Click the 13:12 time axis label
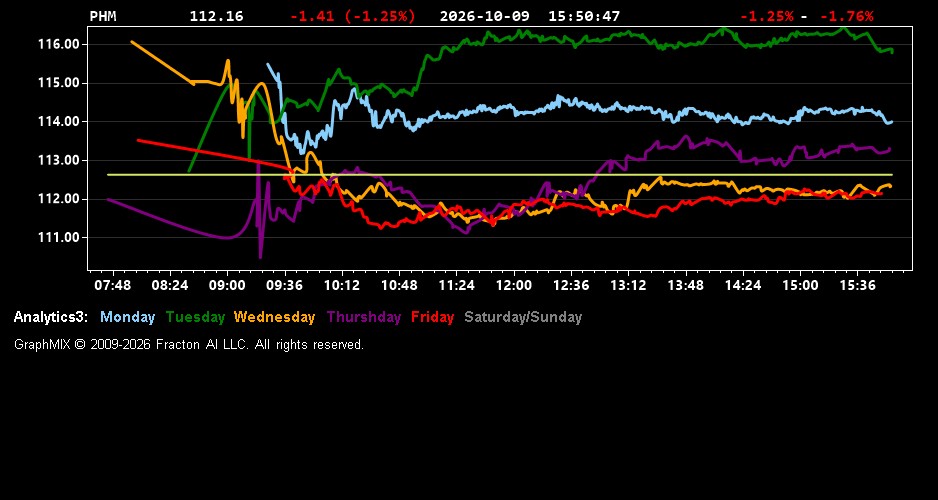Image resolution: width=938 pixels, height=500 pixels. click(x=628, y=285)
